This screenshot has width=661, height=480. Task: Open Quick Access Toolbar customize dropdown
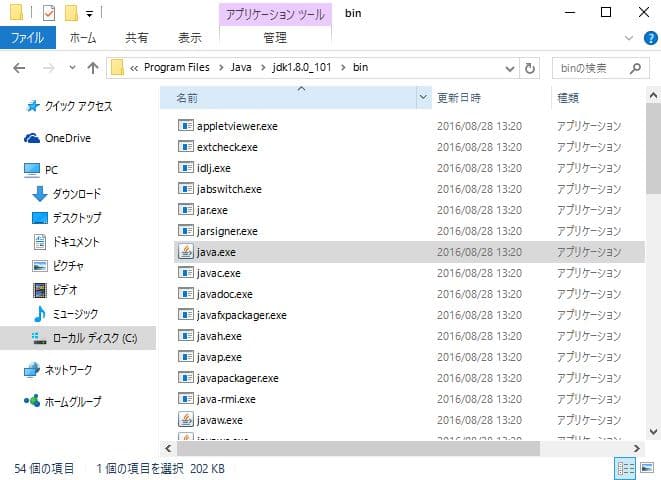[89, 14]
